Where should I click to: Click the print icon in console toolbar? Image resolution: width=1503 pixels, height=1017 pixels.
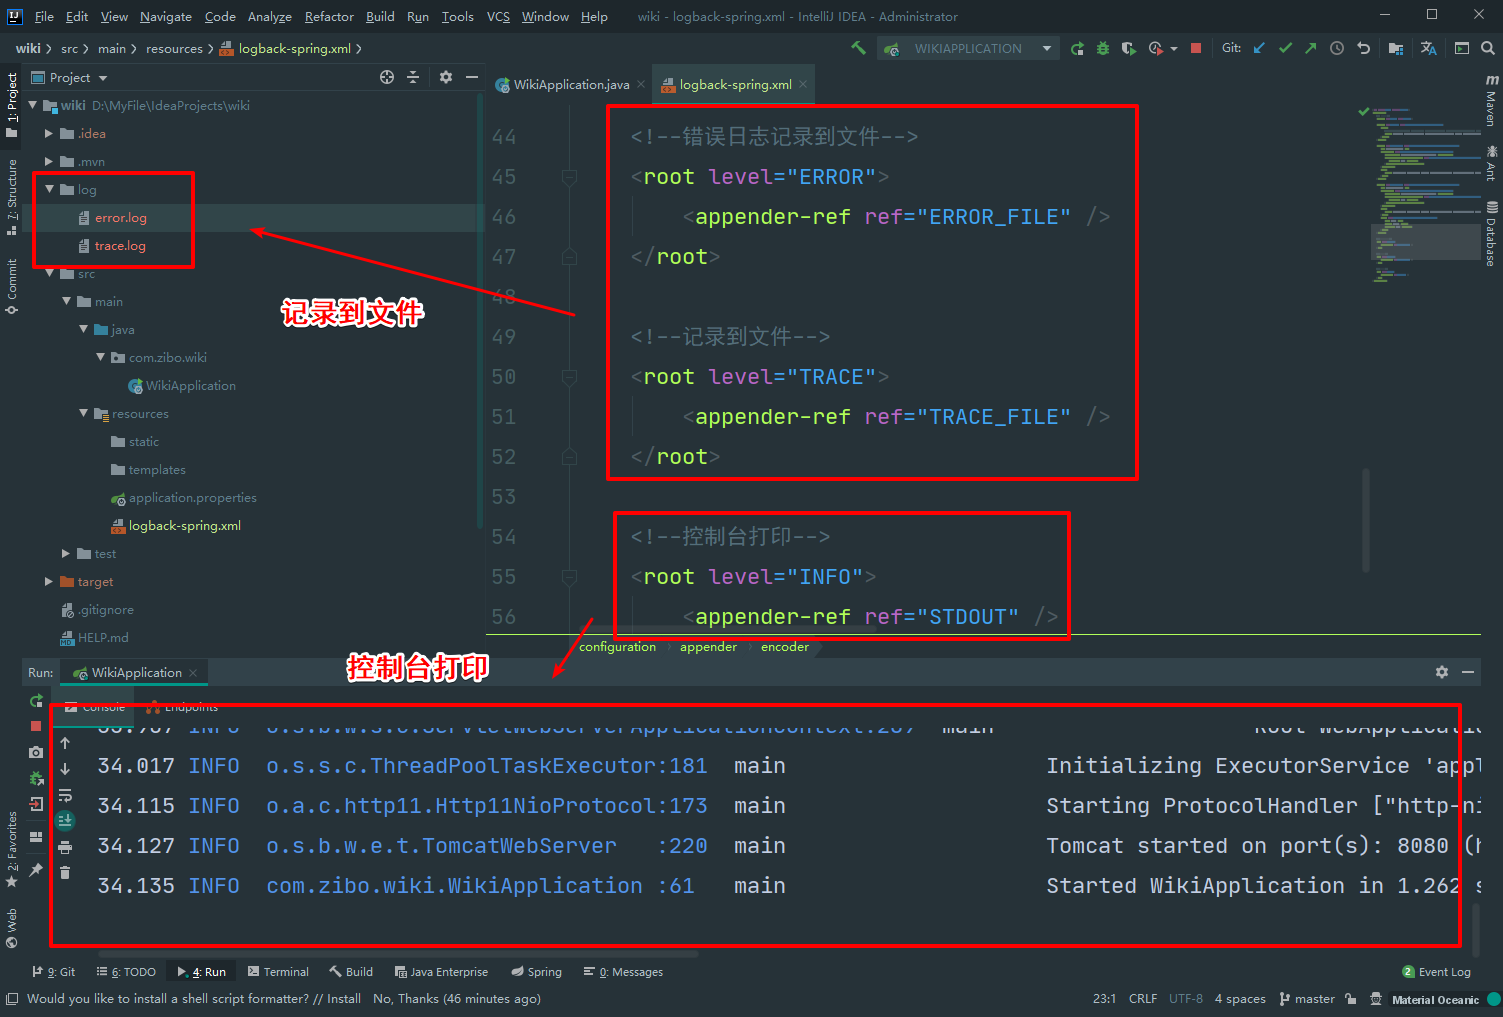(x=65, y=847)
